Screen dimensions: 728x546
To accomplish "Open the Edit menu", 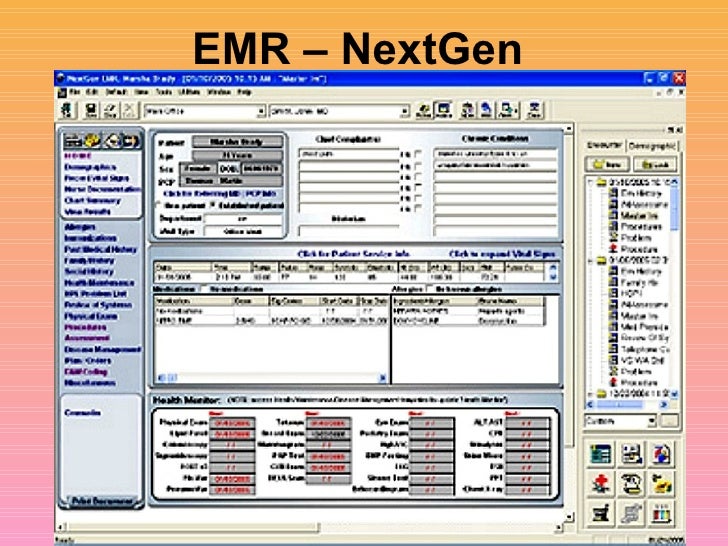I will [x=92, y=92].
